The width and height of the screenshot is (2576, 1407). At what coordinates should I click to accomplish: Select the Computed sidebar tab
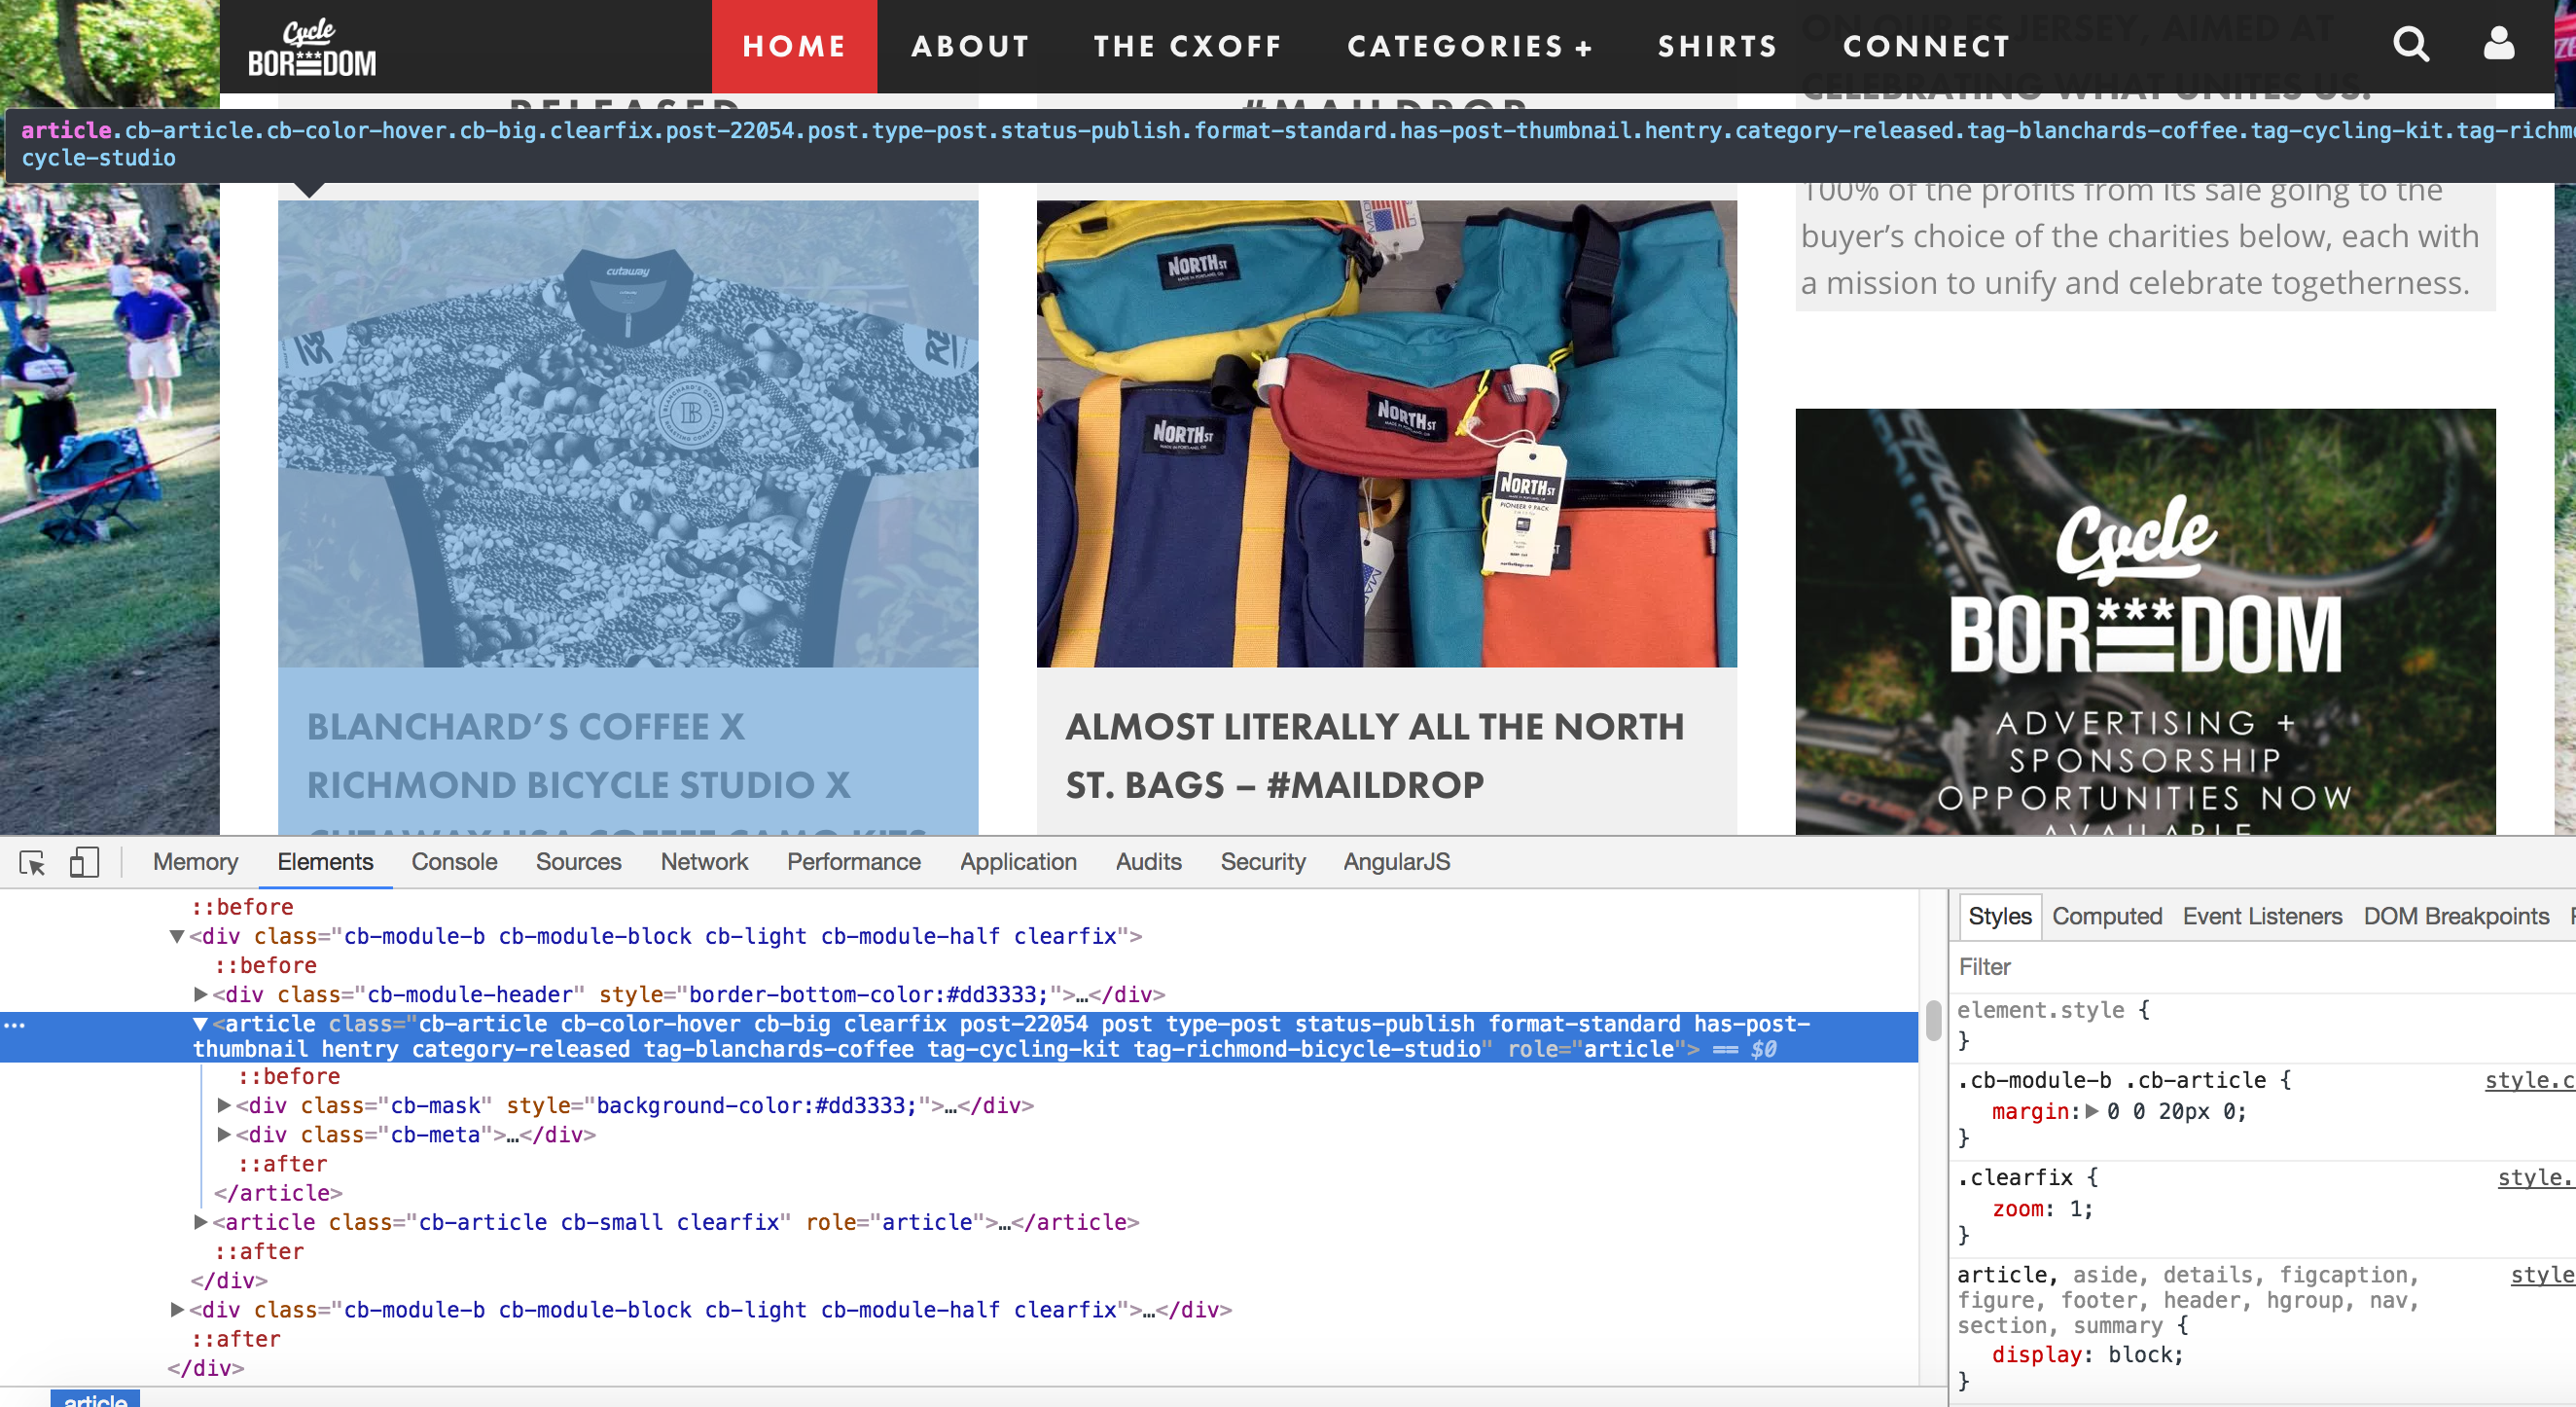[2106, 916]
